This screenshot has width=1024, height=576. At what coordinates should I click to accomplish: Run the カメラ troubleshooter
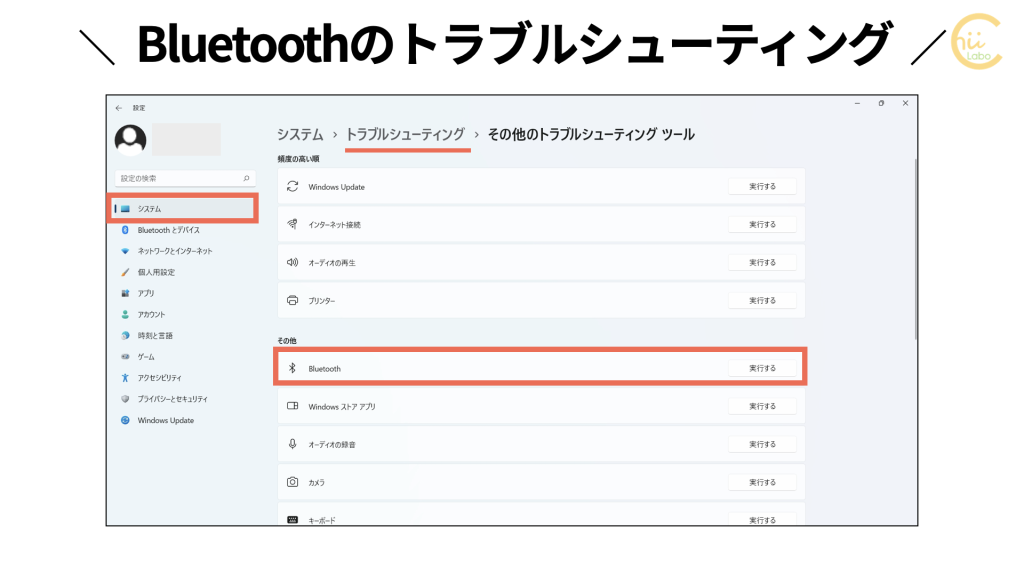[762, 482]
